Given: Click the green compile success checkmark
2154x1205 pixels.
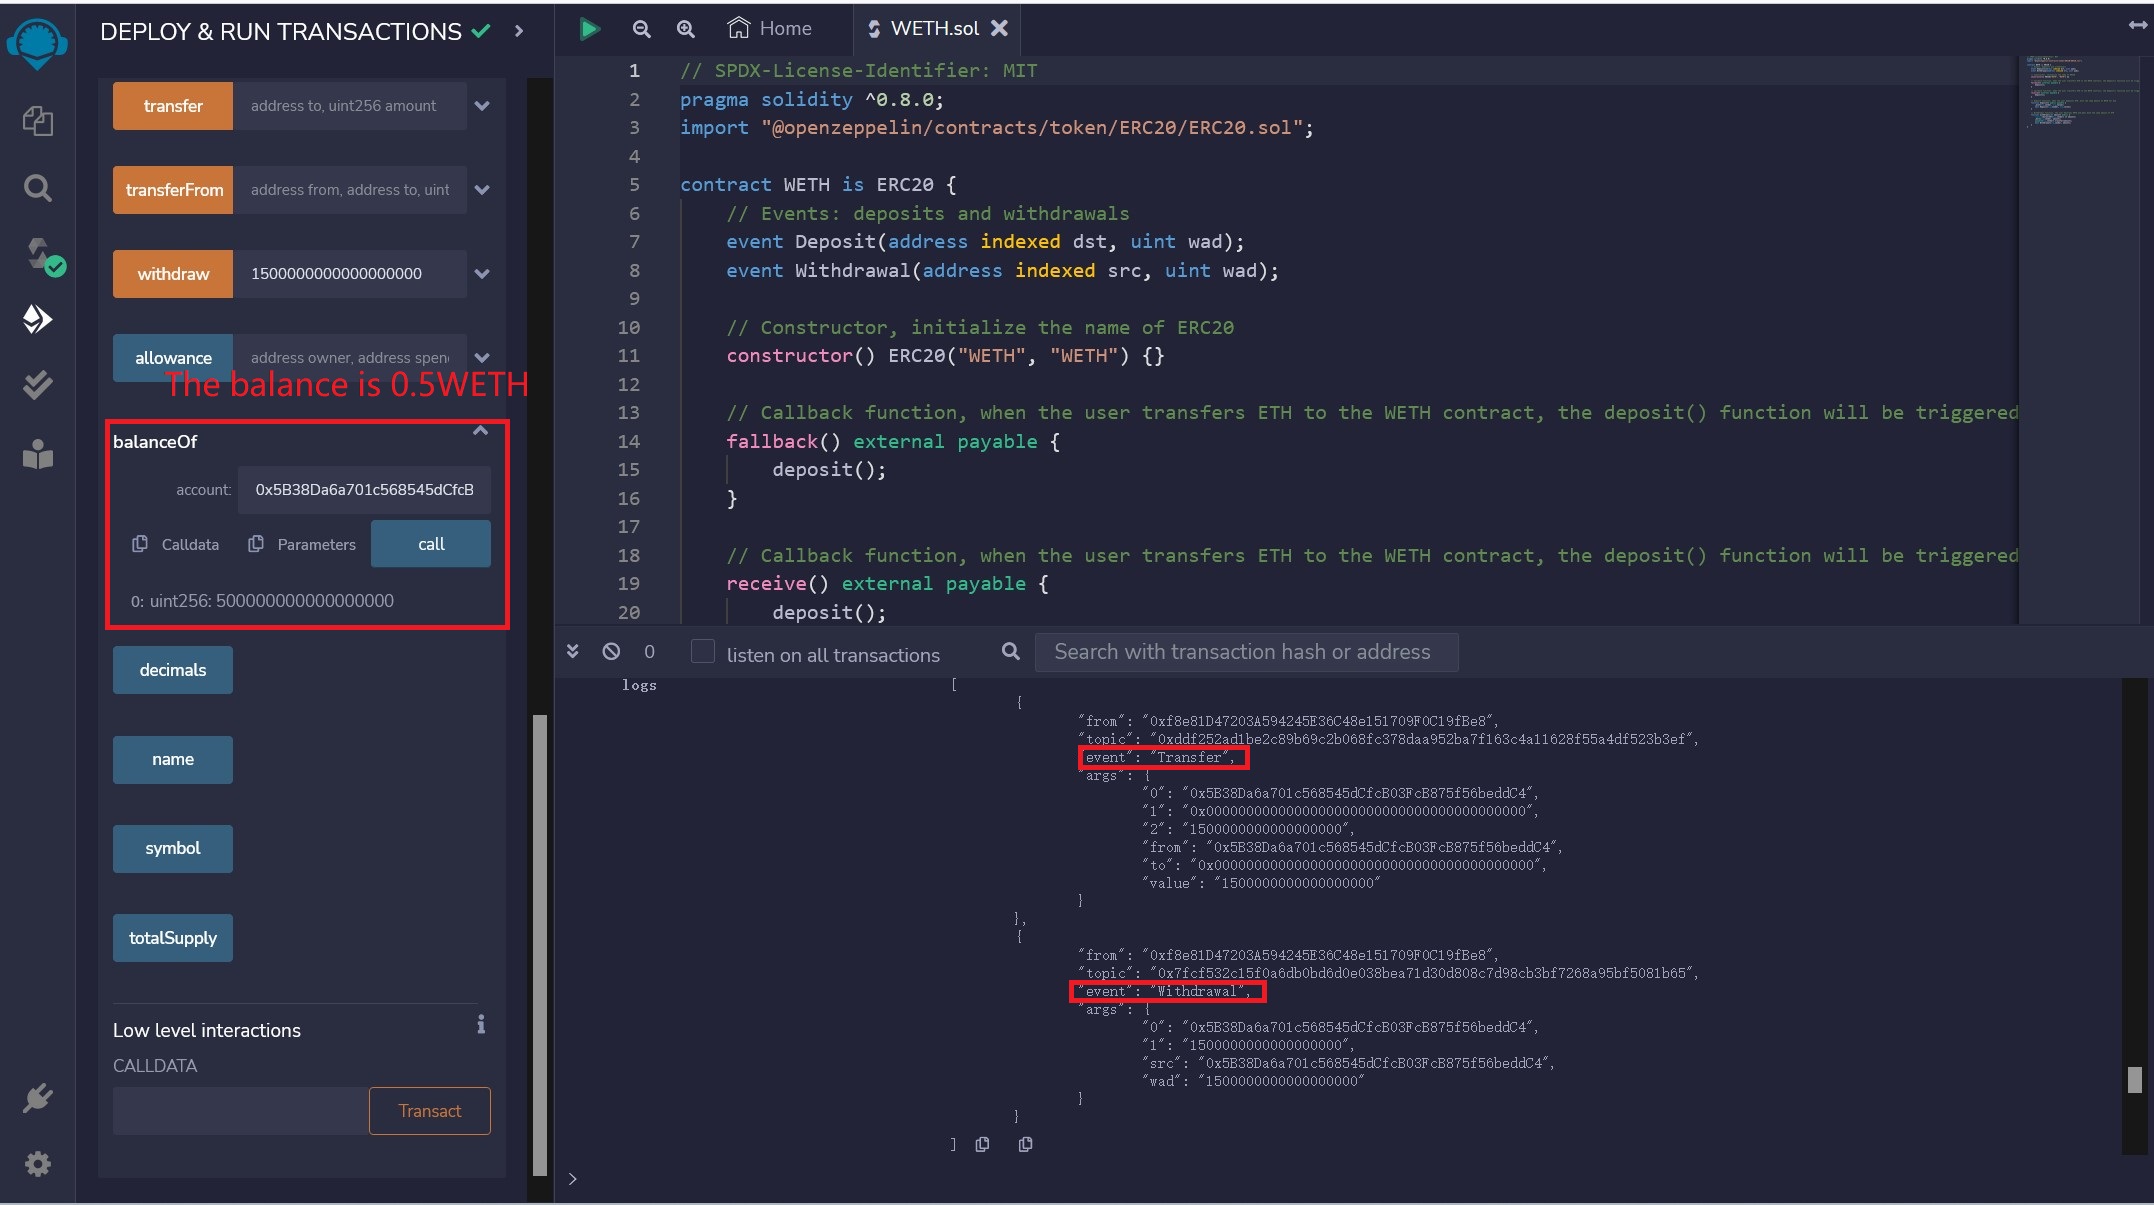Looking at the screenshot, I should [x=481, y=31].
